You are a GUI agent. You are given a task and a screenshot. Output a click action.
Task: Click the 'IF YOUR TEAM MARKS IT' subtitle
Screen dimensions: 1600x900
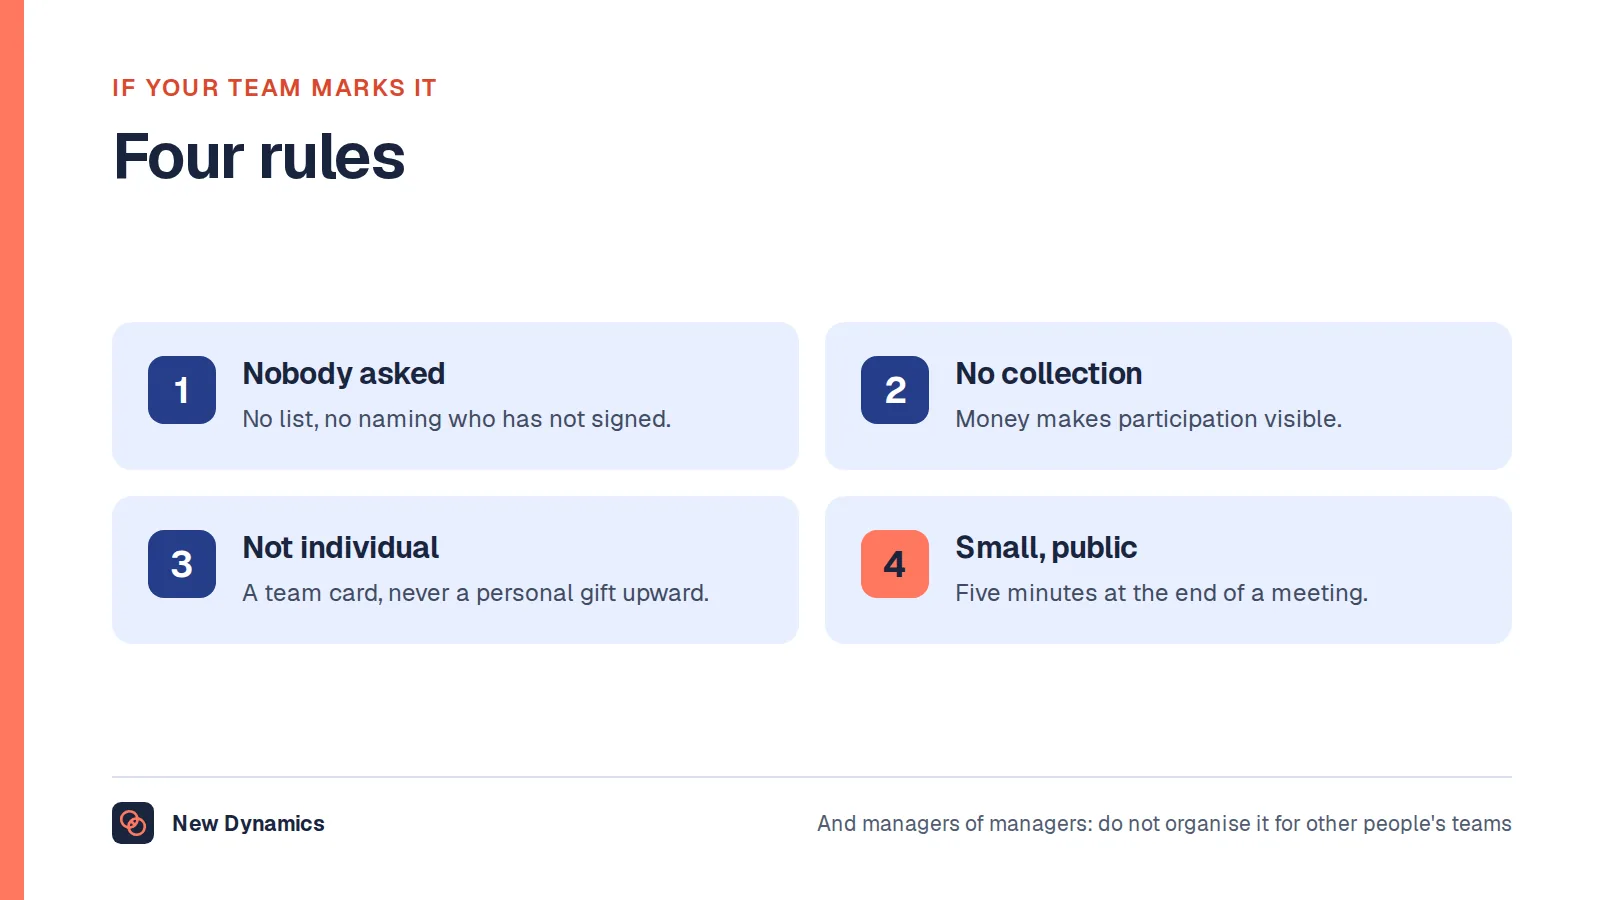click(274, 88)
